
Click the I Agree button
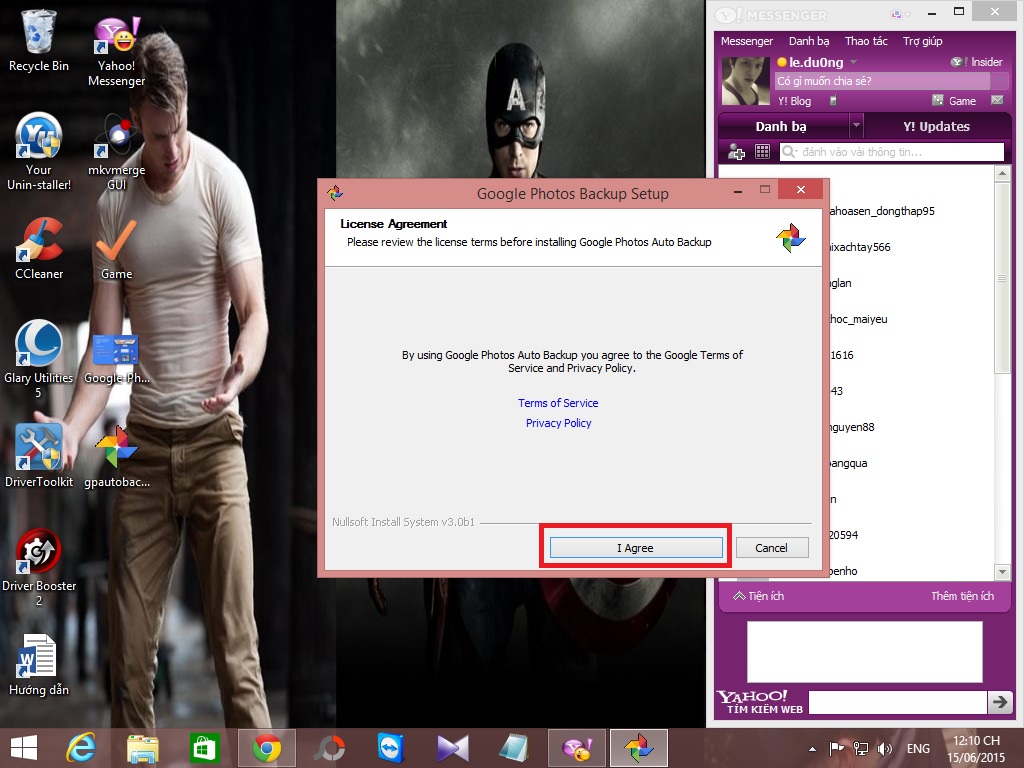pos(635,548)
